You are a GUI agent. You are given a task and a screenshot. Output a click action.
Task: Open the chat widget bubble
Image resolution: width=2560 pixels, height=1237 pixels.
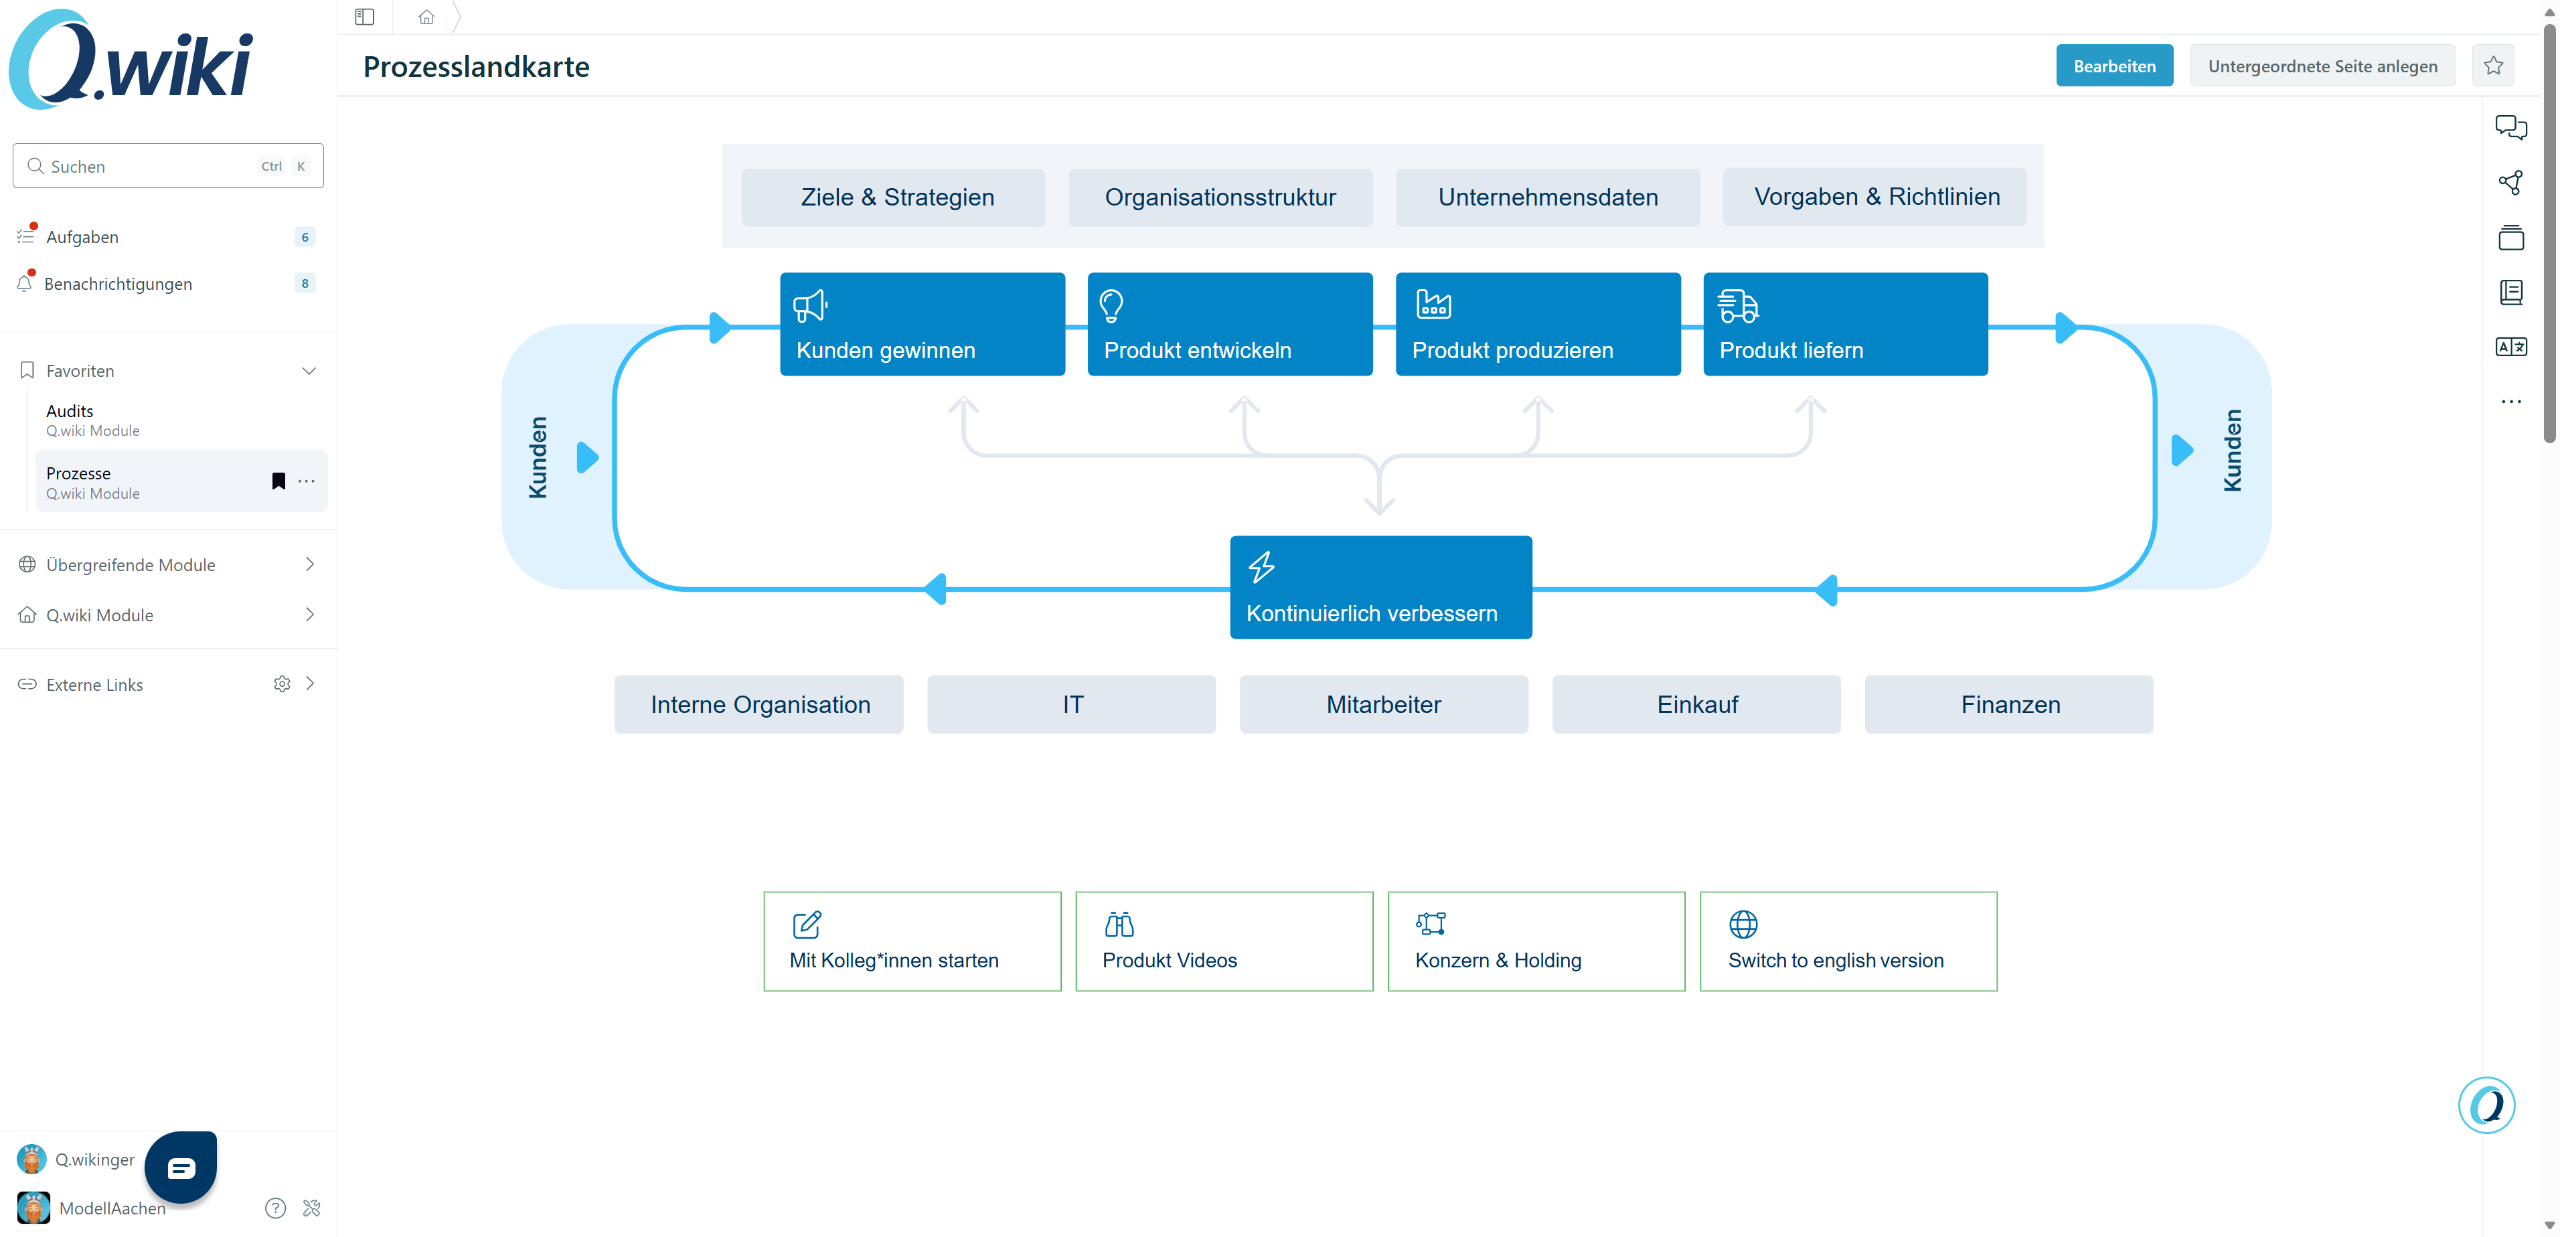pyautogui.click(x=181, y=1167)
